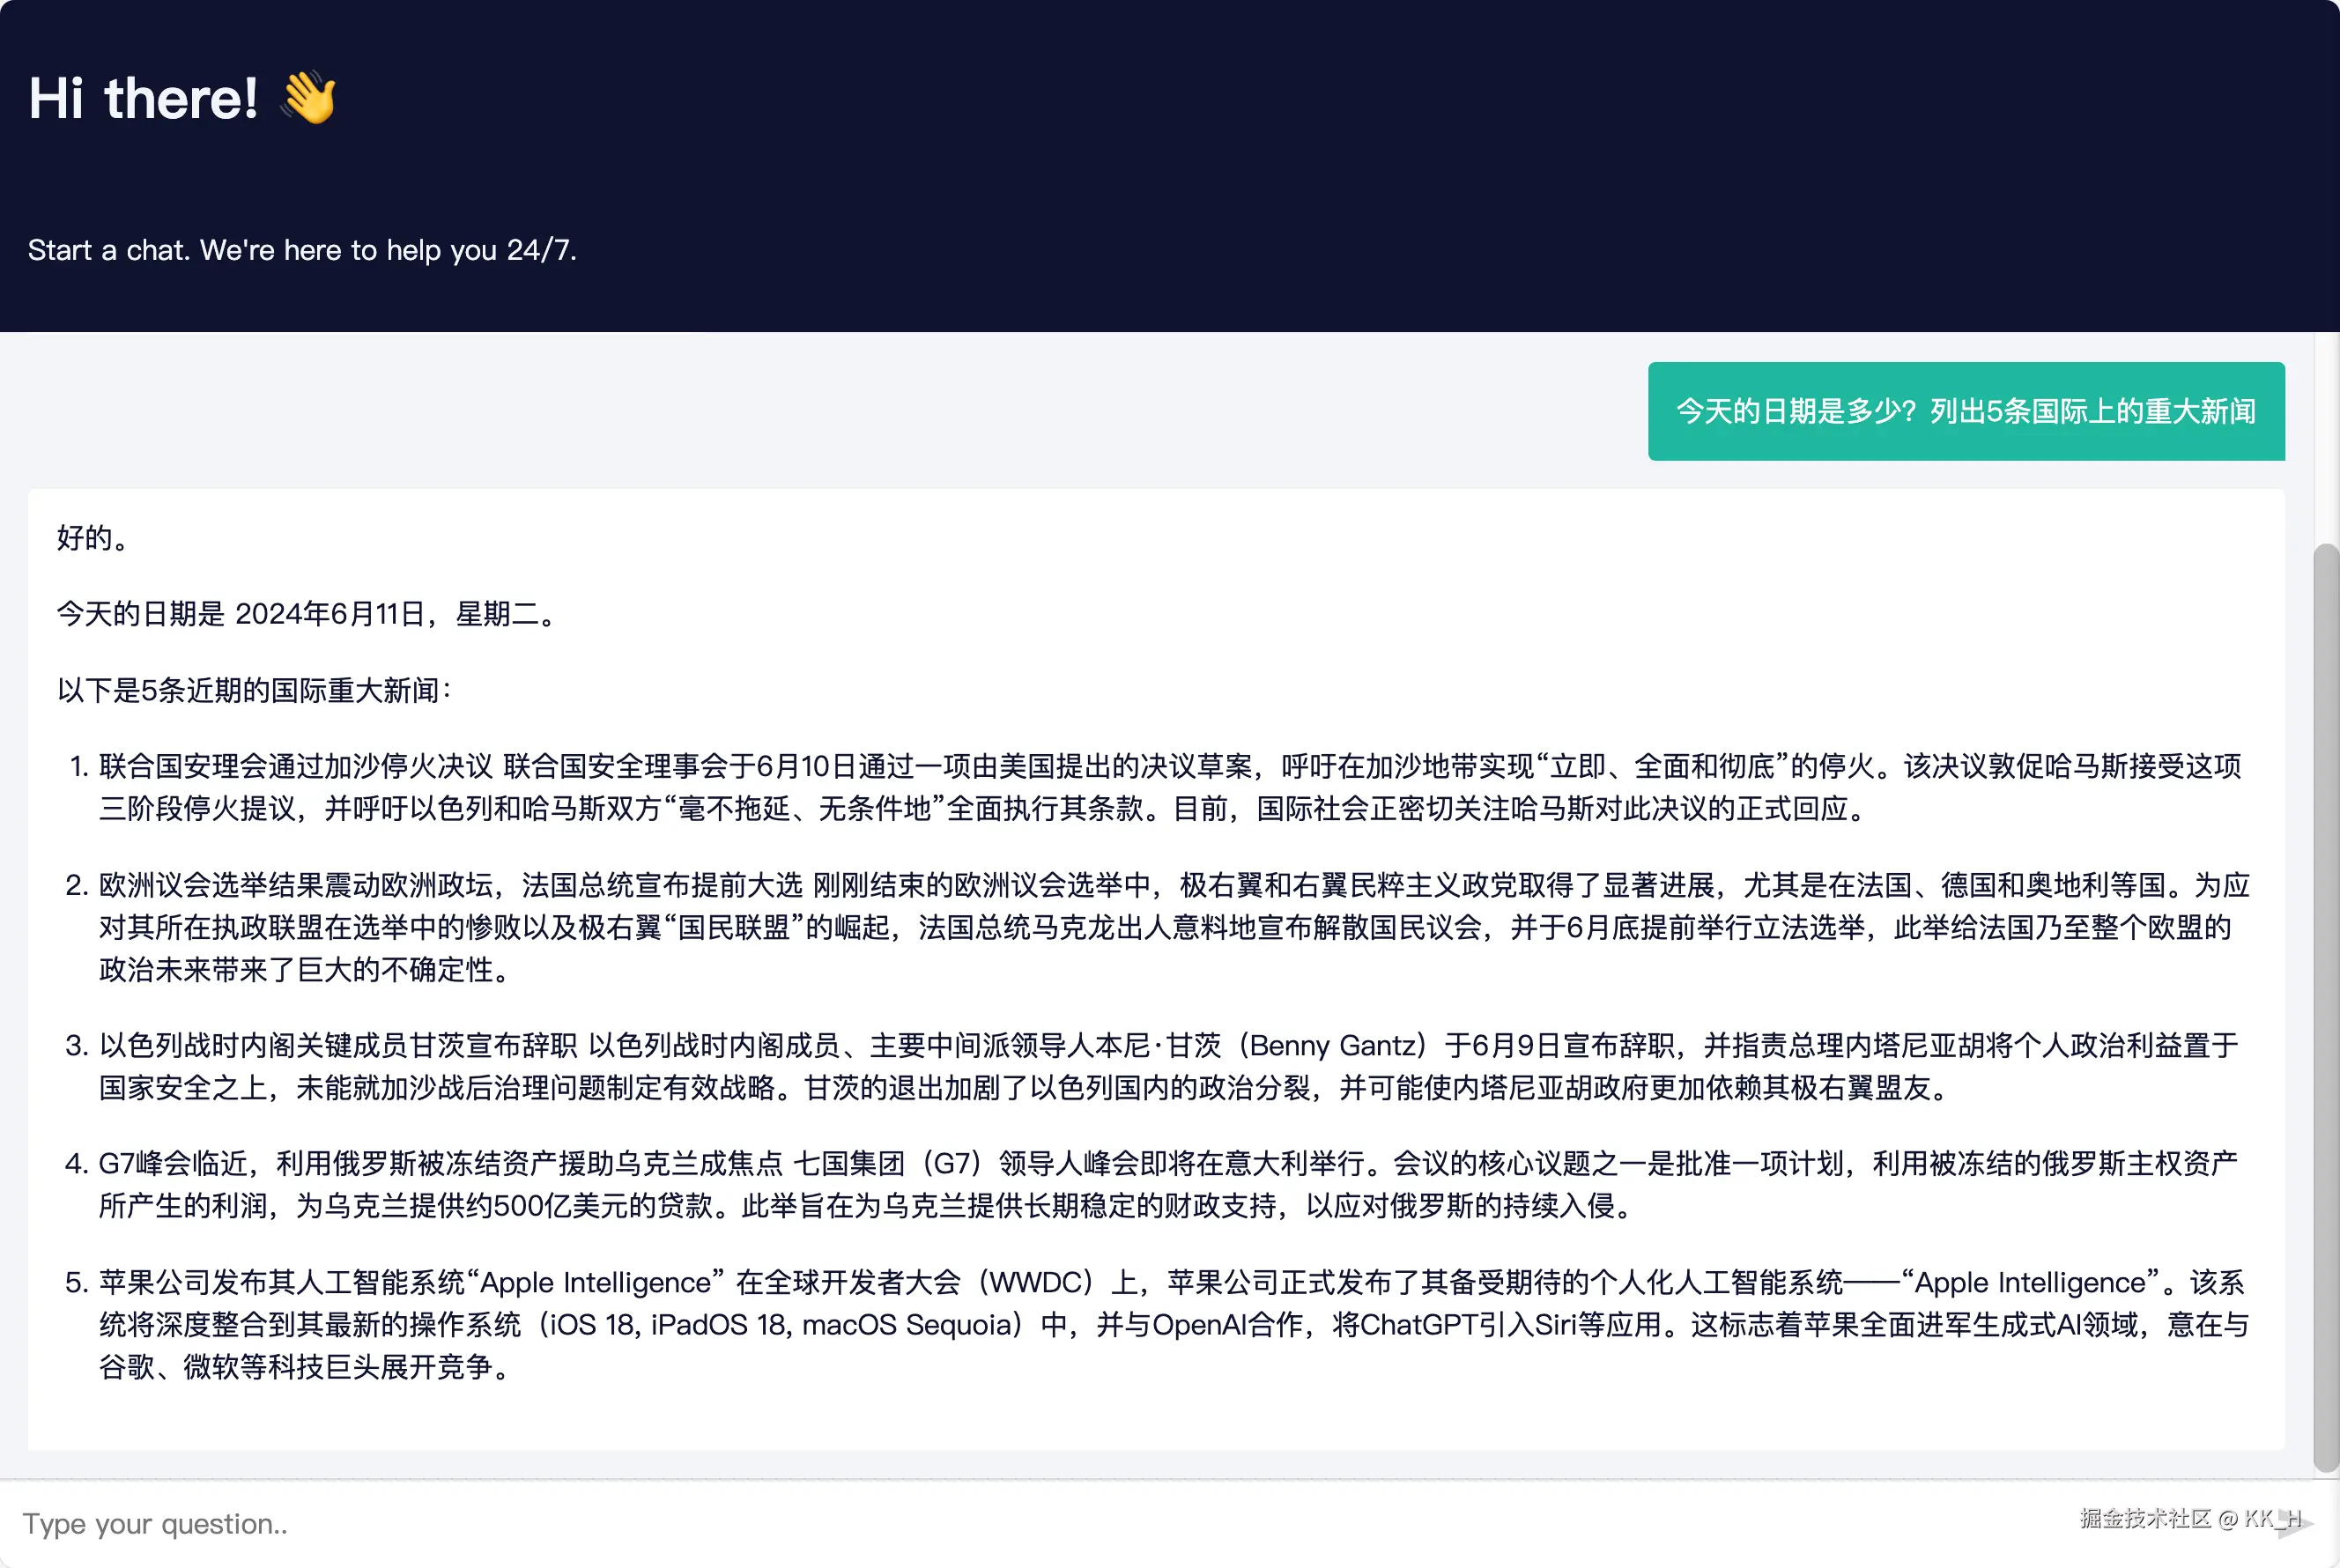Click the empty scrollbar track above the thumb

tap(2326, 440)
